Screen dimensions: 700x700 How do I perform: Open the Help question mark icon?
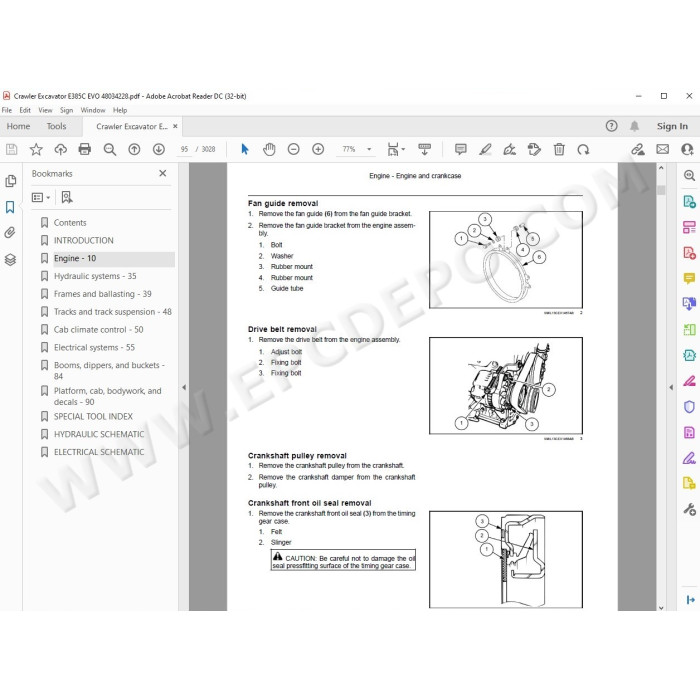click(x=611, y=126)
